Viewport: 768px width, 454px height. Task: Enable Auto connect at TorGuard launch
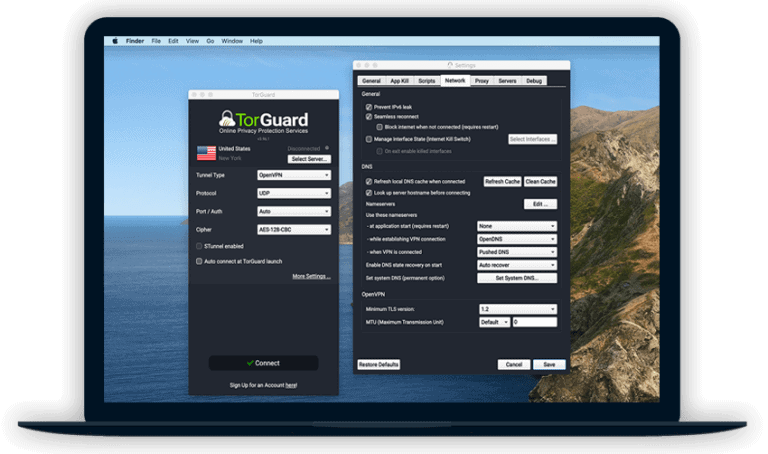pos(199,262)
